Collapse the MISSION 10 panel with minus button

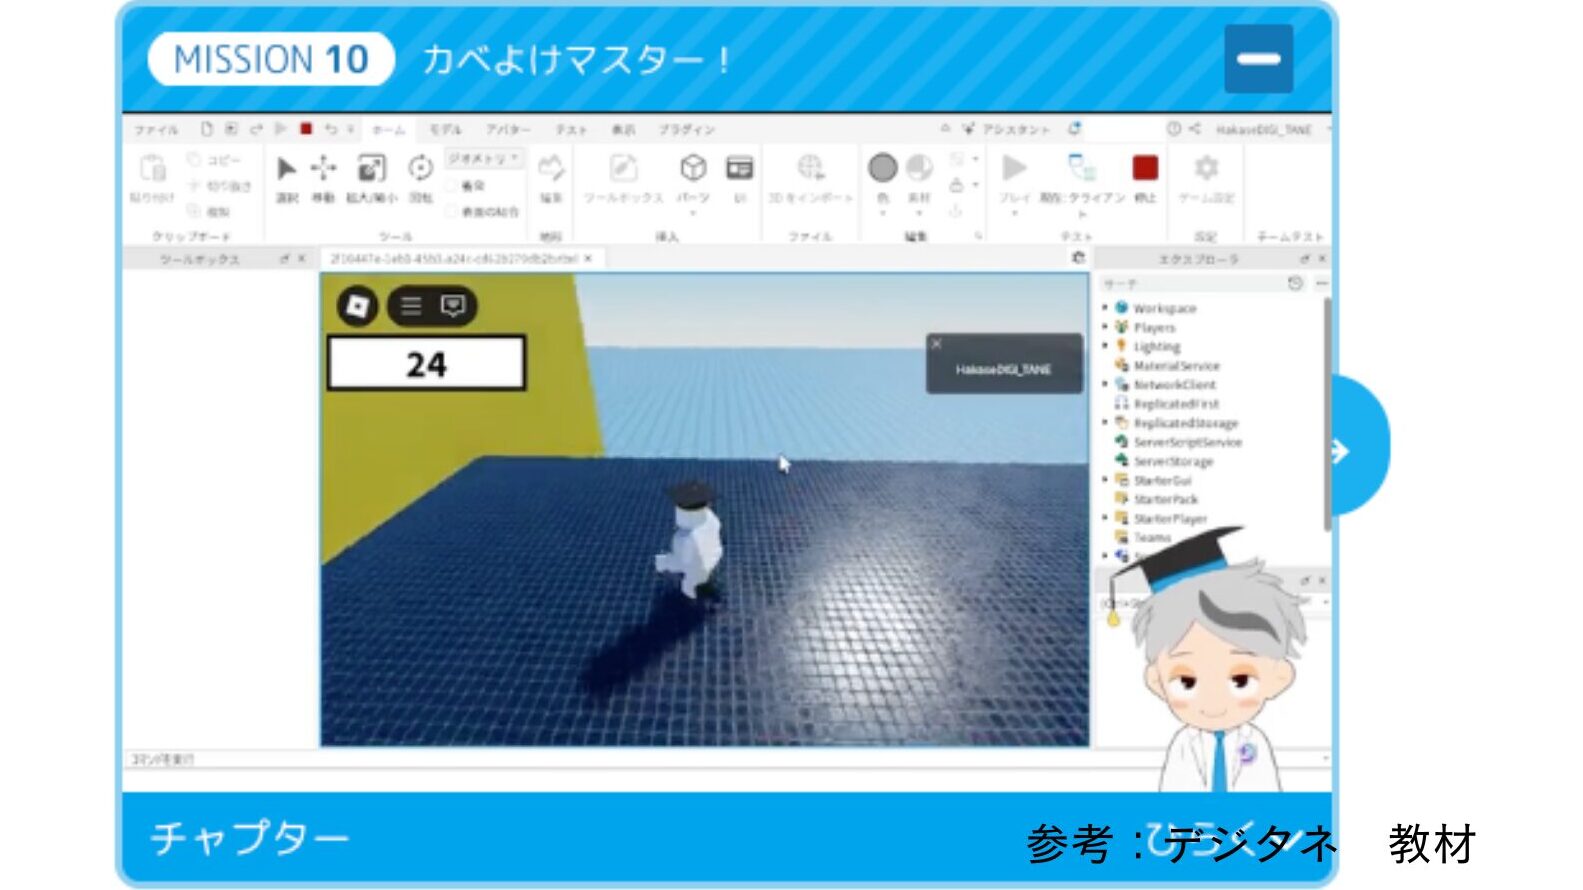tap(1258, 59)
